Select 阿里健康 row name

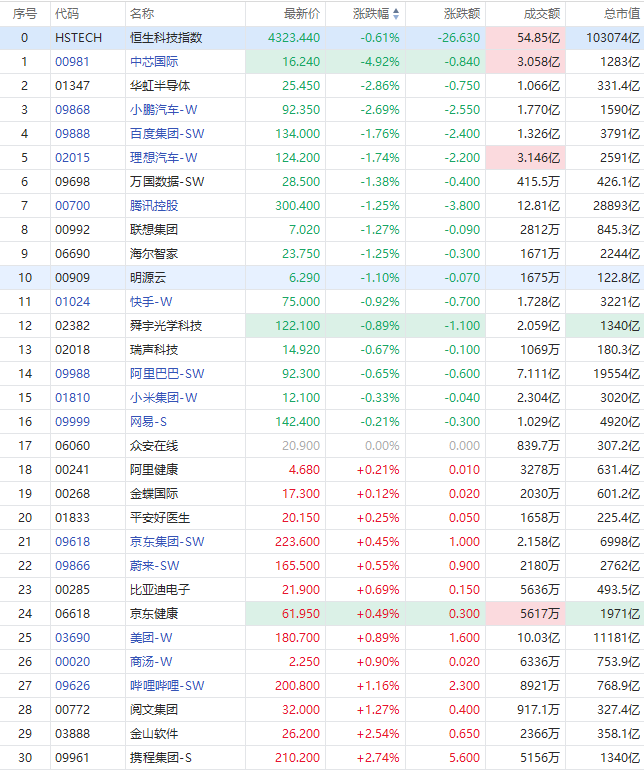pyautogui.click(x=154, y=470)
